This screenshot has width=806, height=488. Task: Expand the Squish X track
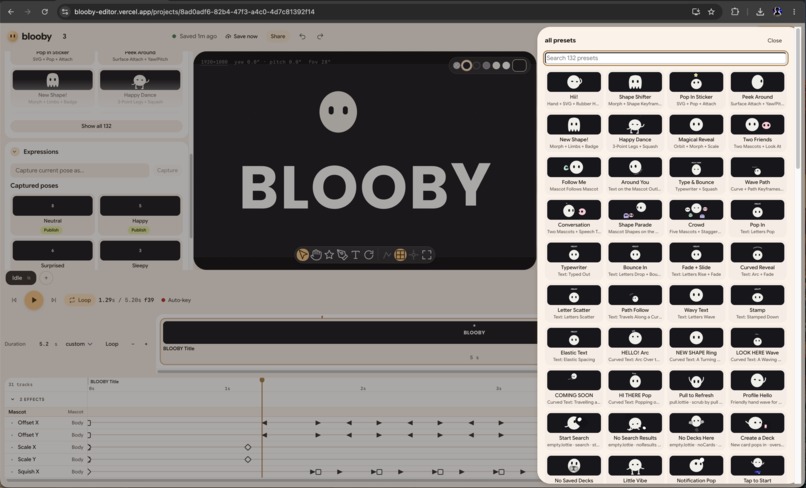[x=12, y=472]
